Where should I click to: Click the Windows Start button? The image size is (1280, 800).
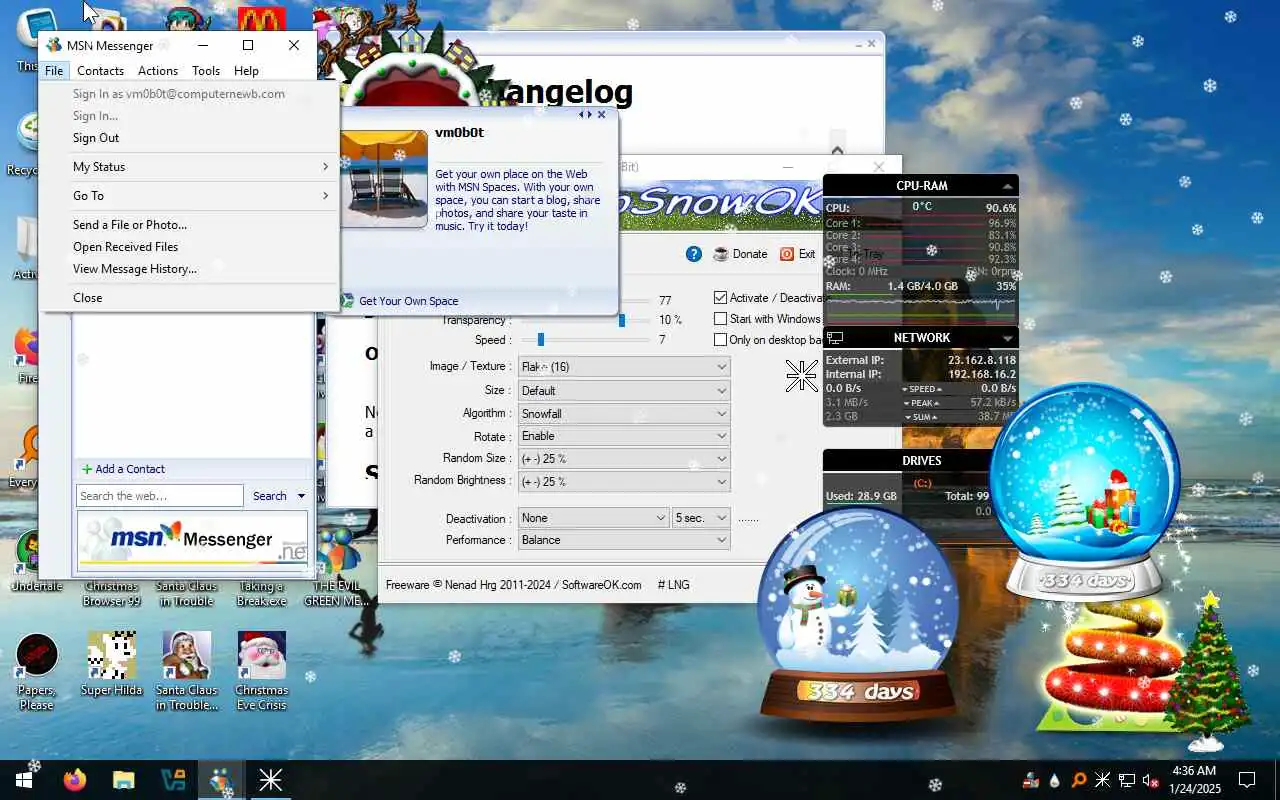pos(24,779)
